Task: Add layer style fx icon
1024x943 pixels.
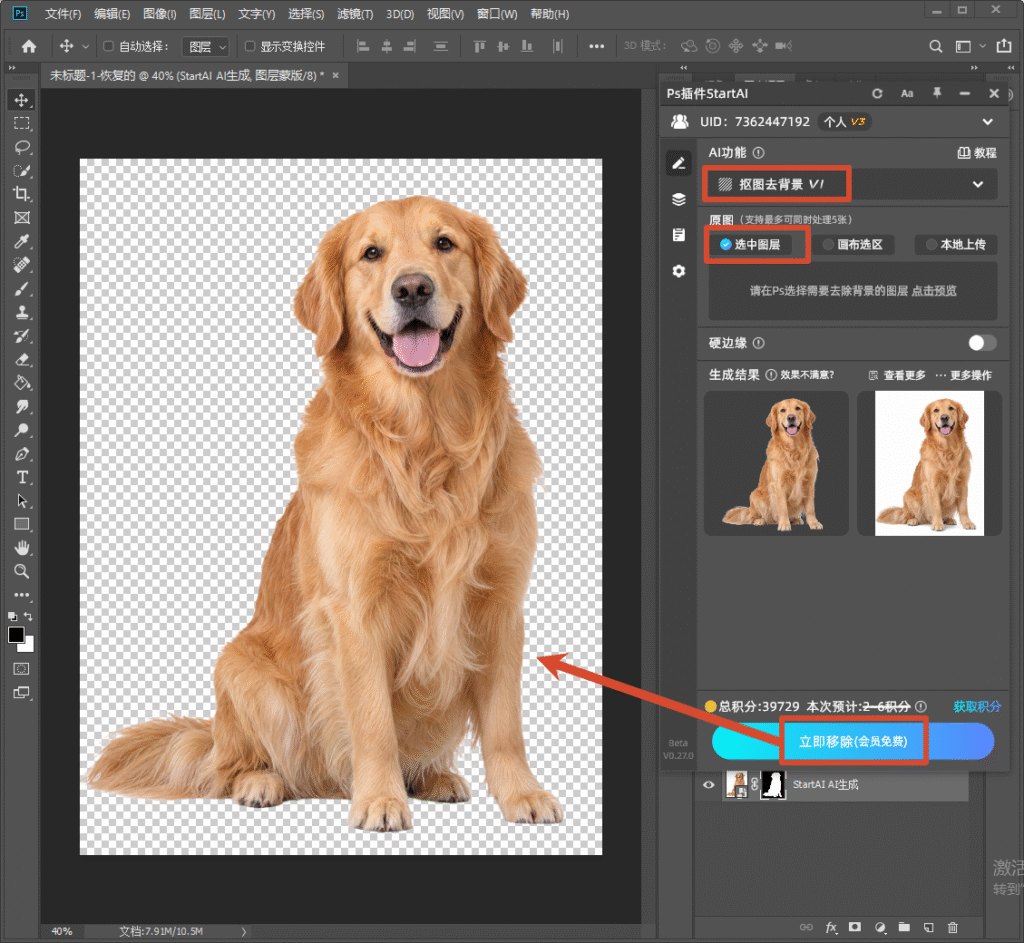Action: (831, 927)
